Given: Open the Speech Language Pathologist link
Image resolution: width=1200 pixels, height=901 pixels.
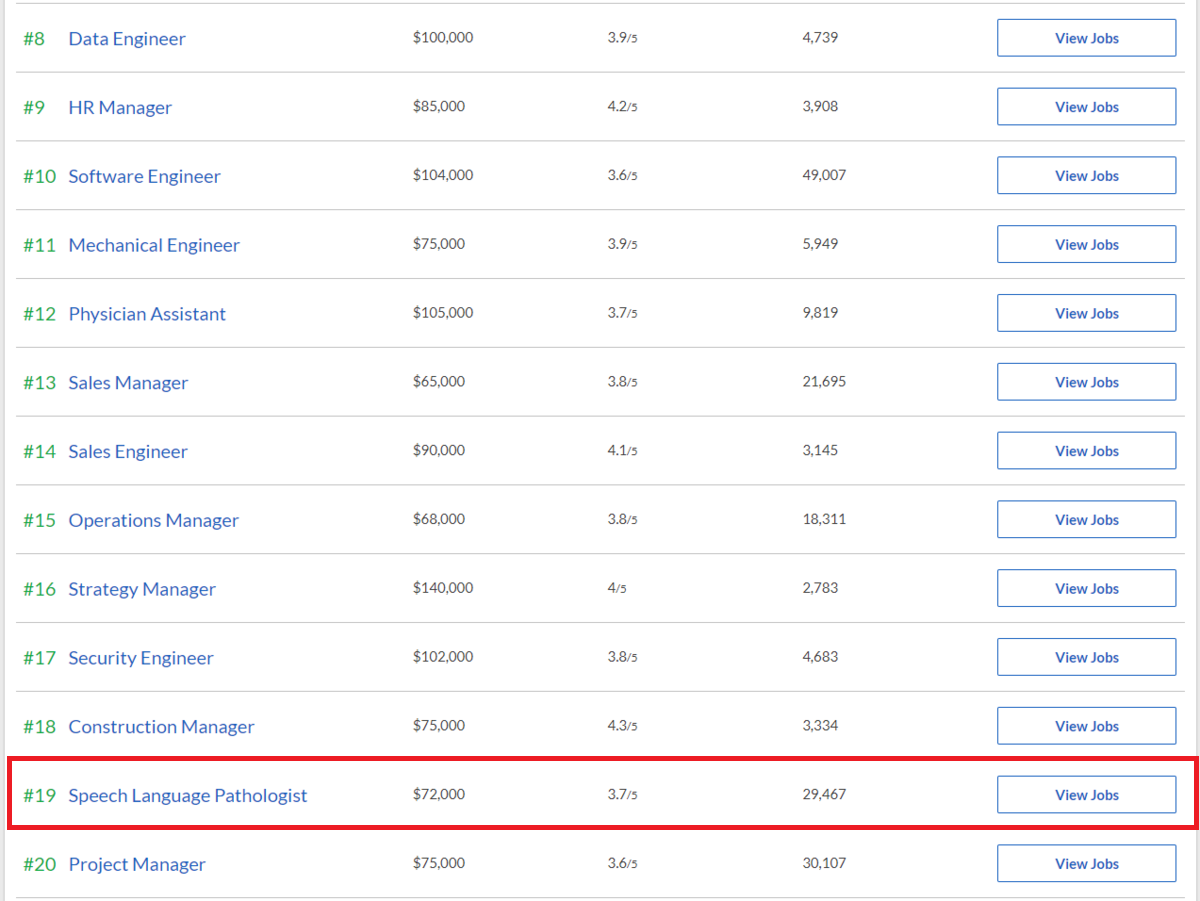Looking at the screenshot, I should 188,796.
